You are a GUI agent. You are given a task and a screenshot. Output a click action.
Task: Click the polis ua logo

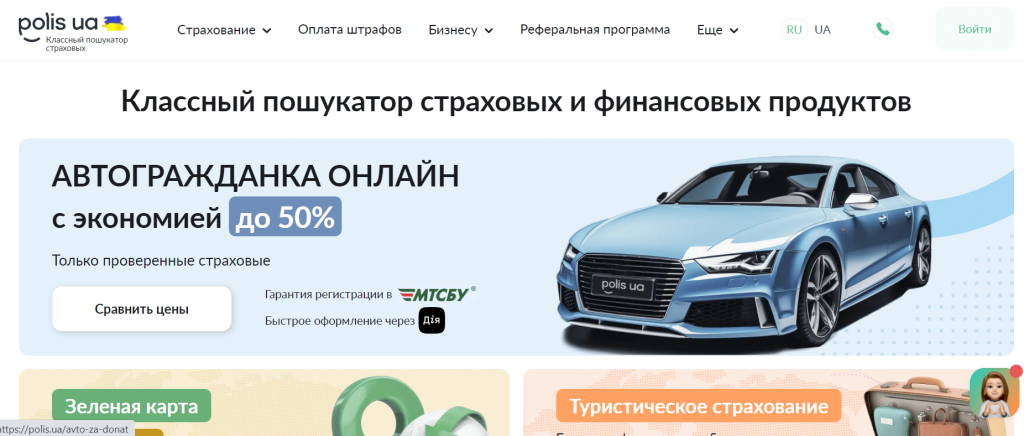[x=72, y=33]
